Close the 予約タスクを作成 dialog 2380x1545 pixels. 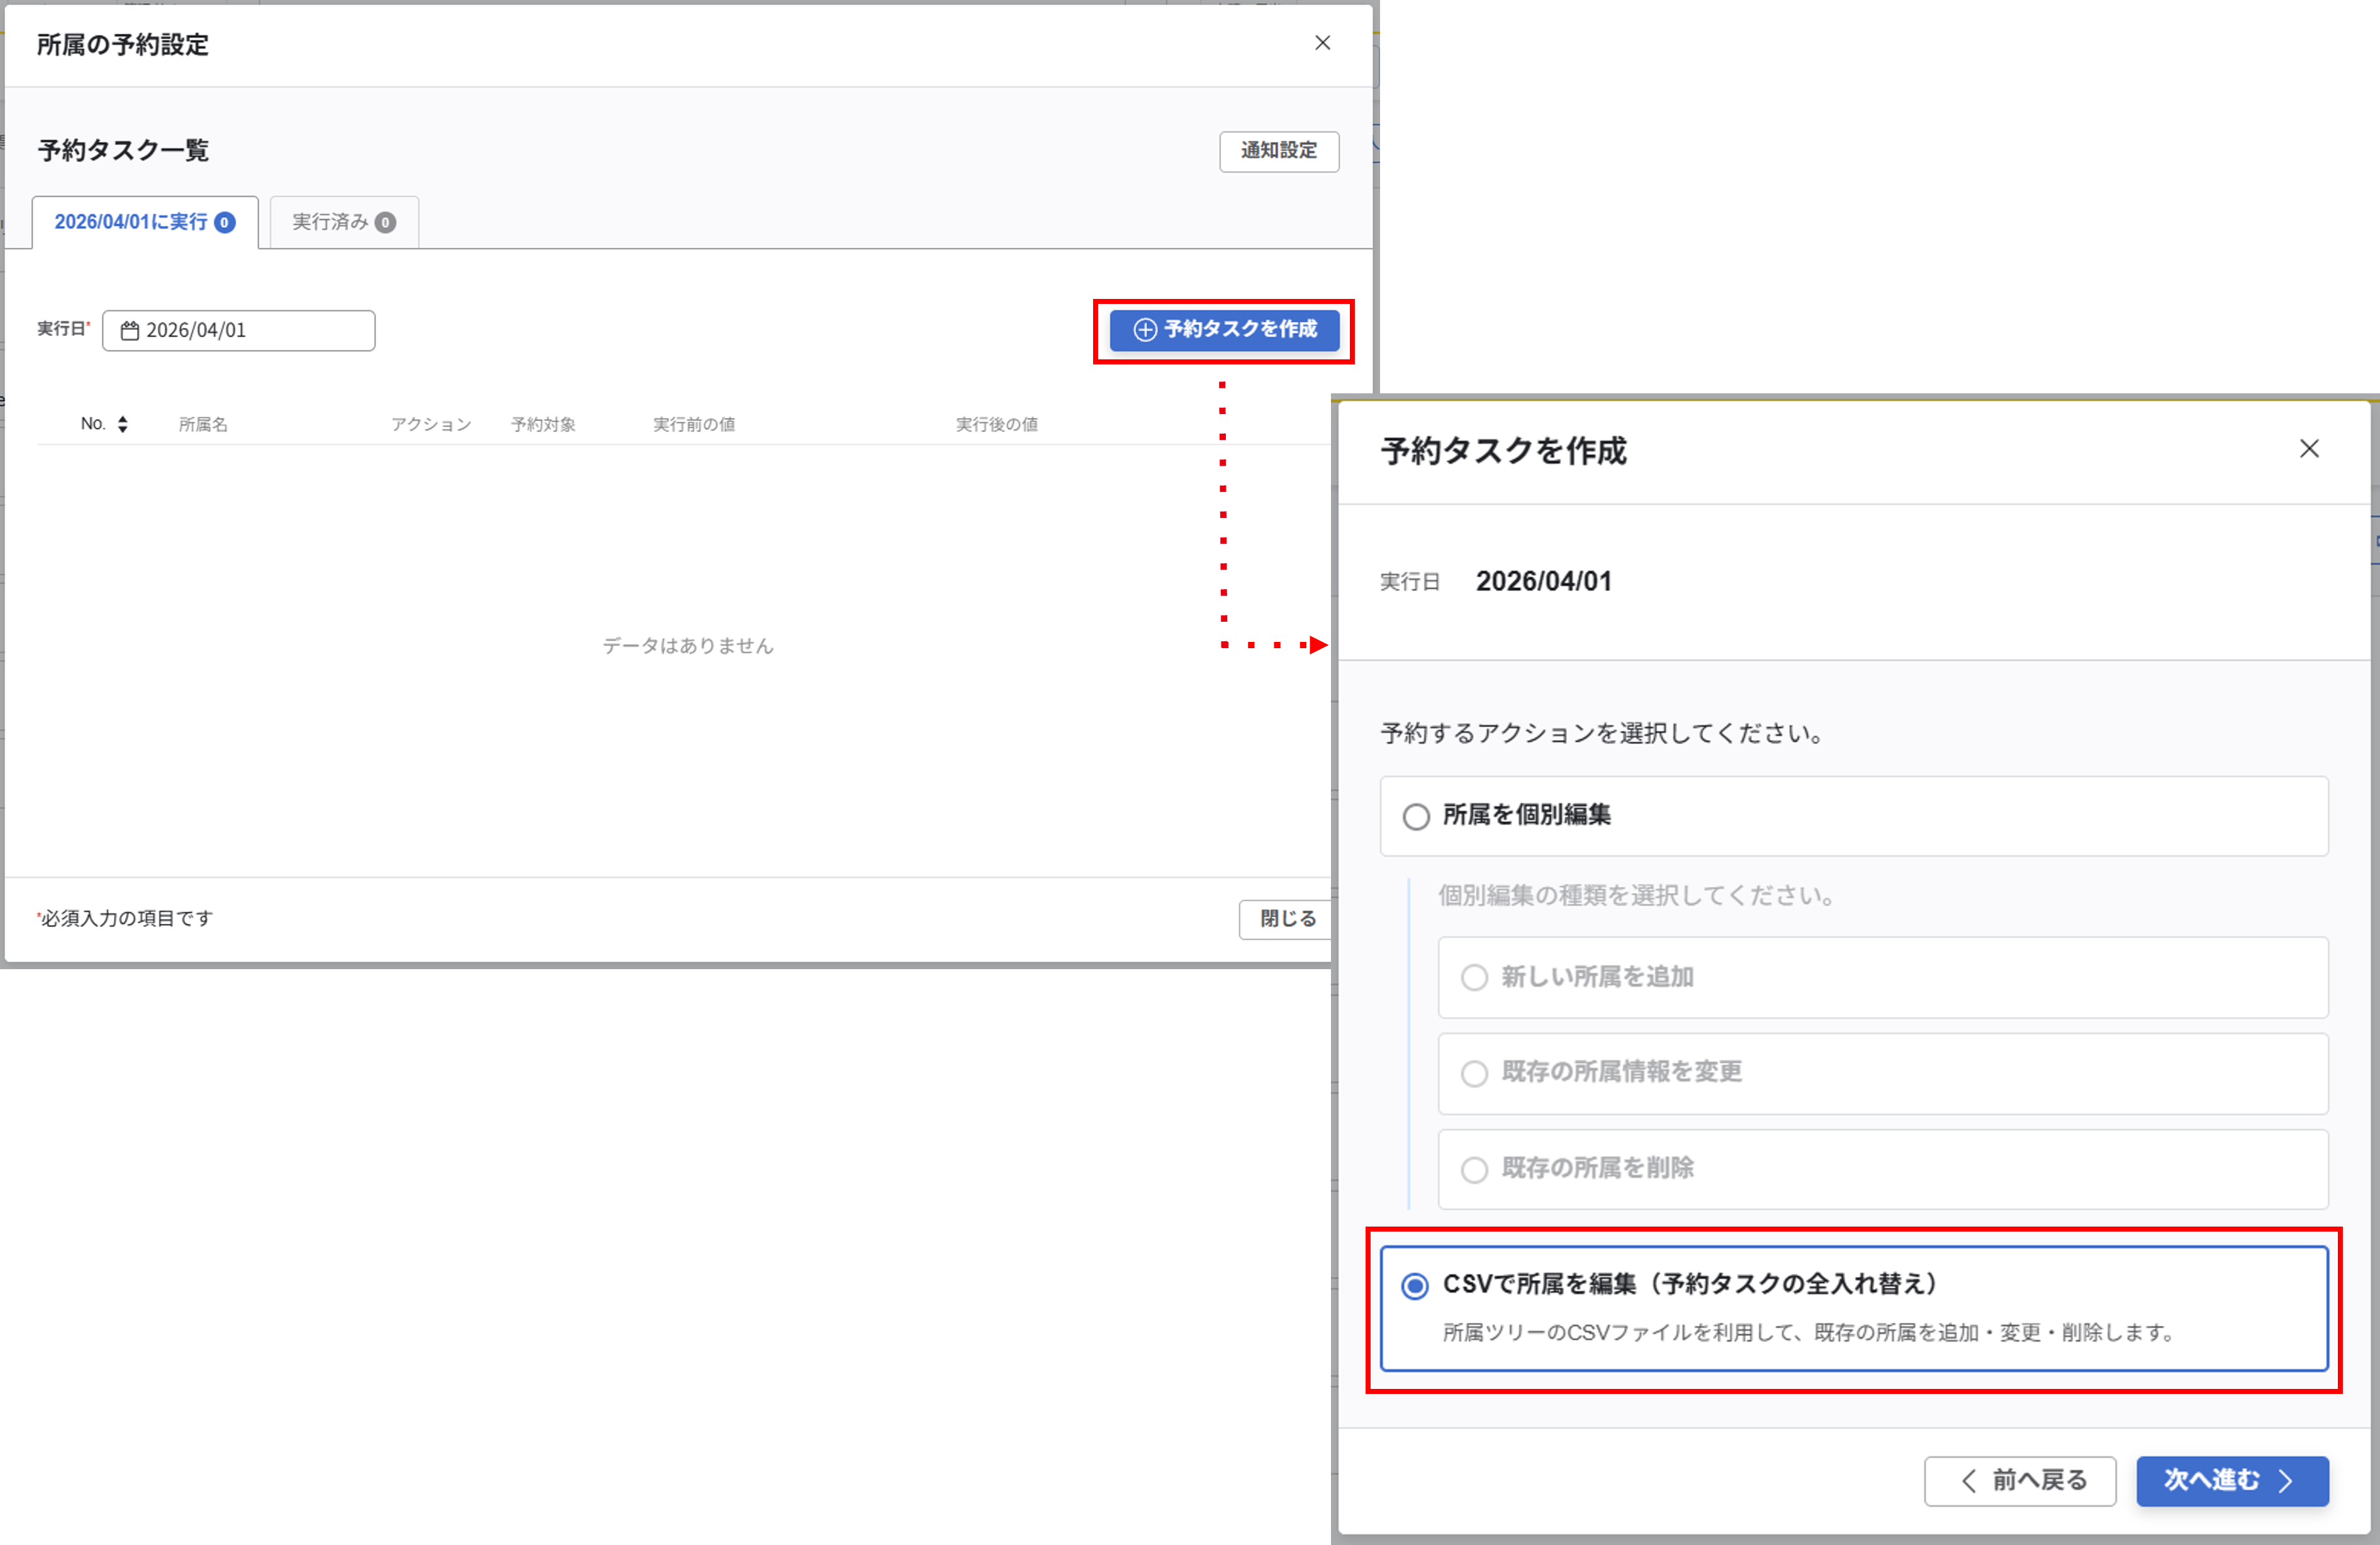click(x=2308, y=449)
